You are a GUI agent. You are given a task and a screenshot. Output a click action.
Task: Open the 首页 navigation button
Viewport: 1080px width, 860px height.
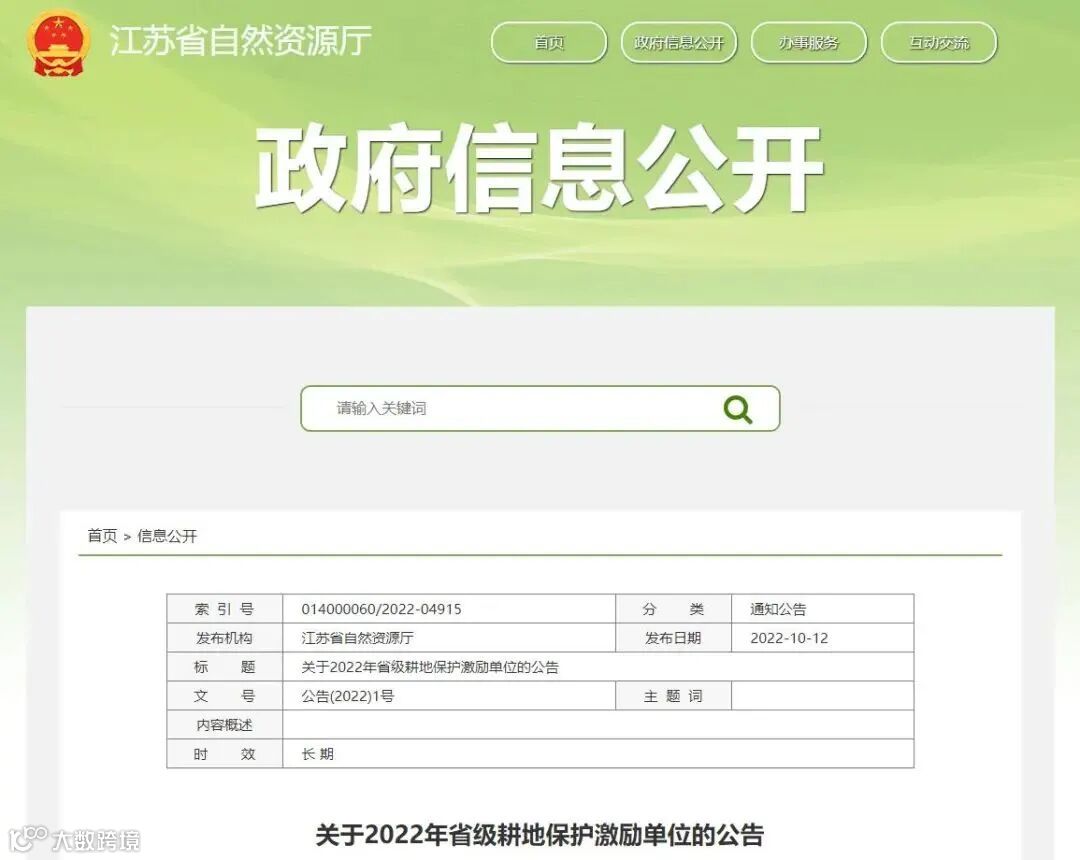pos(549,43)
